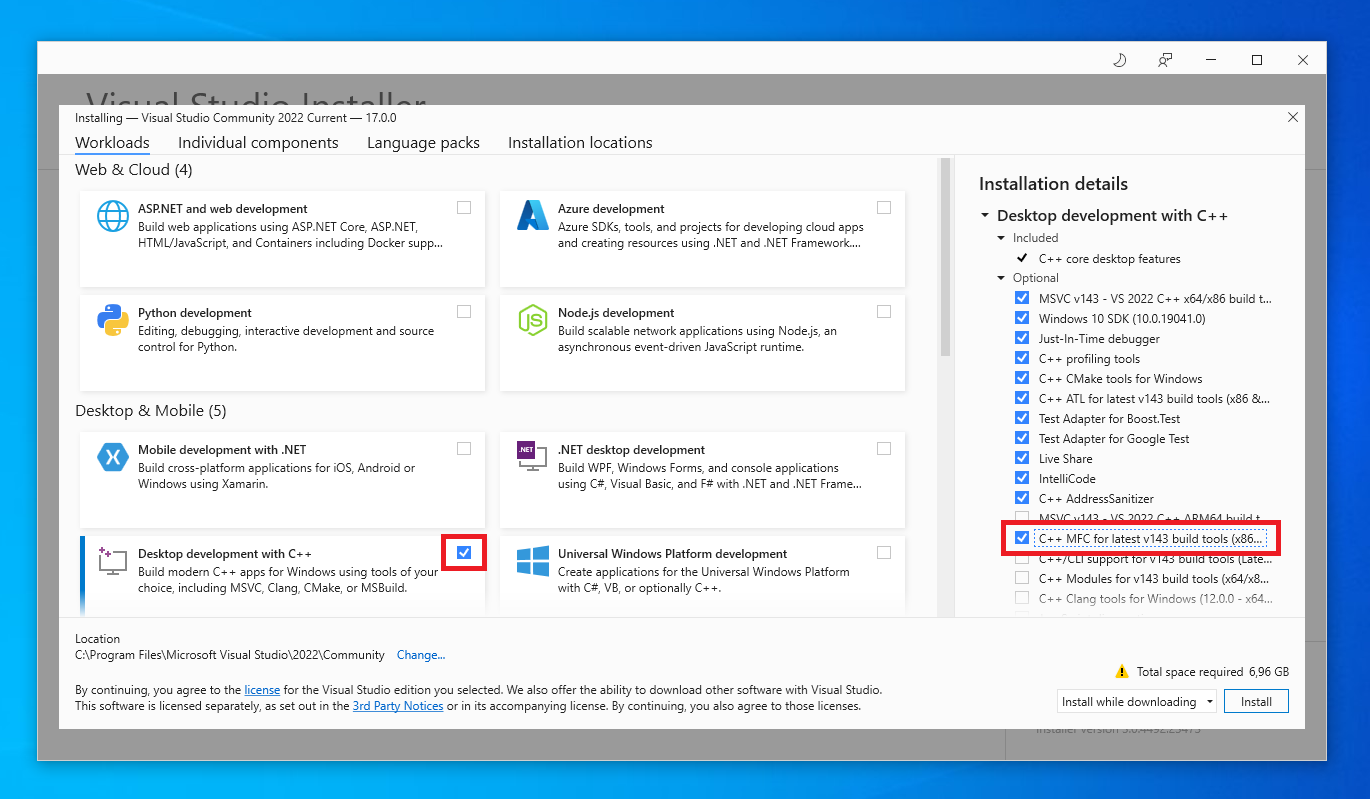Toggle dark theme moon icon in title bar
Viewport: 1370px width, 799px height.
[1120, 60]
